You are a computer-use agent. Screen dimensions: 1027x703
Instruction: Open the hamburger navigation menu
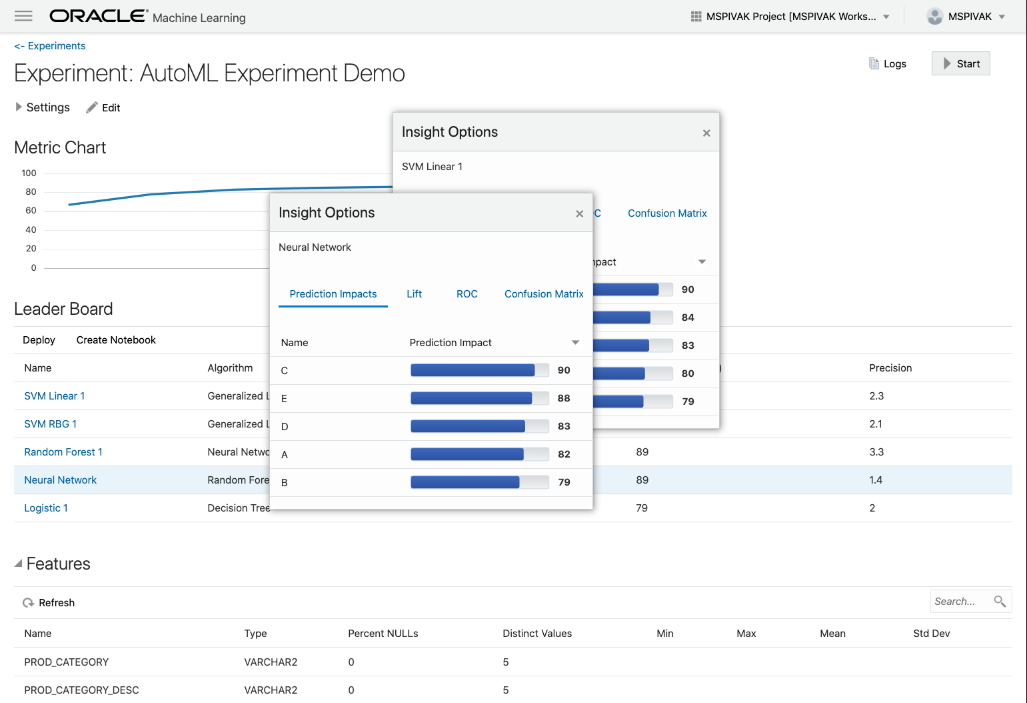coord(24,17)
